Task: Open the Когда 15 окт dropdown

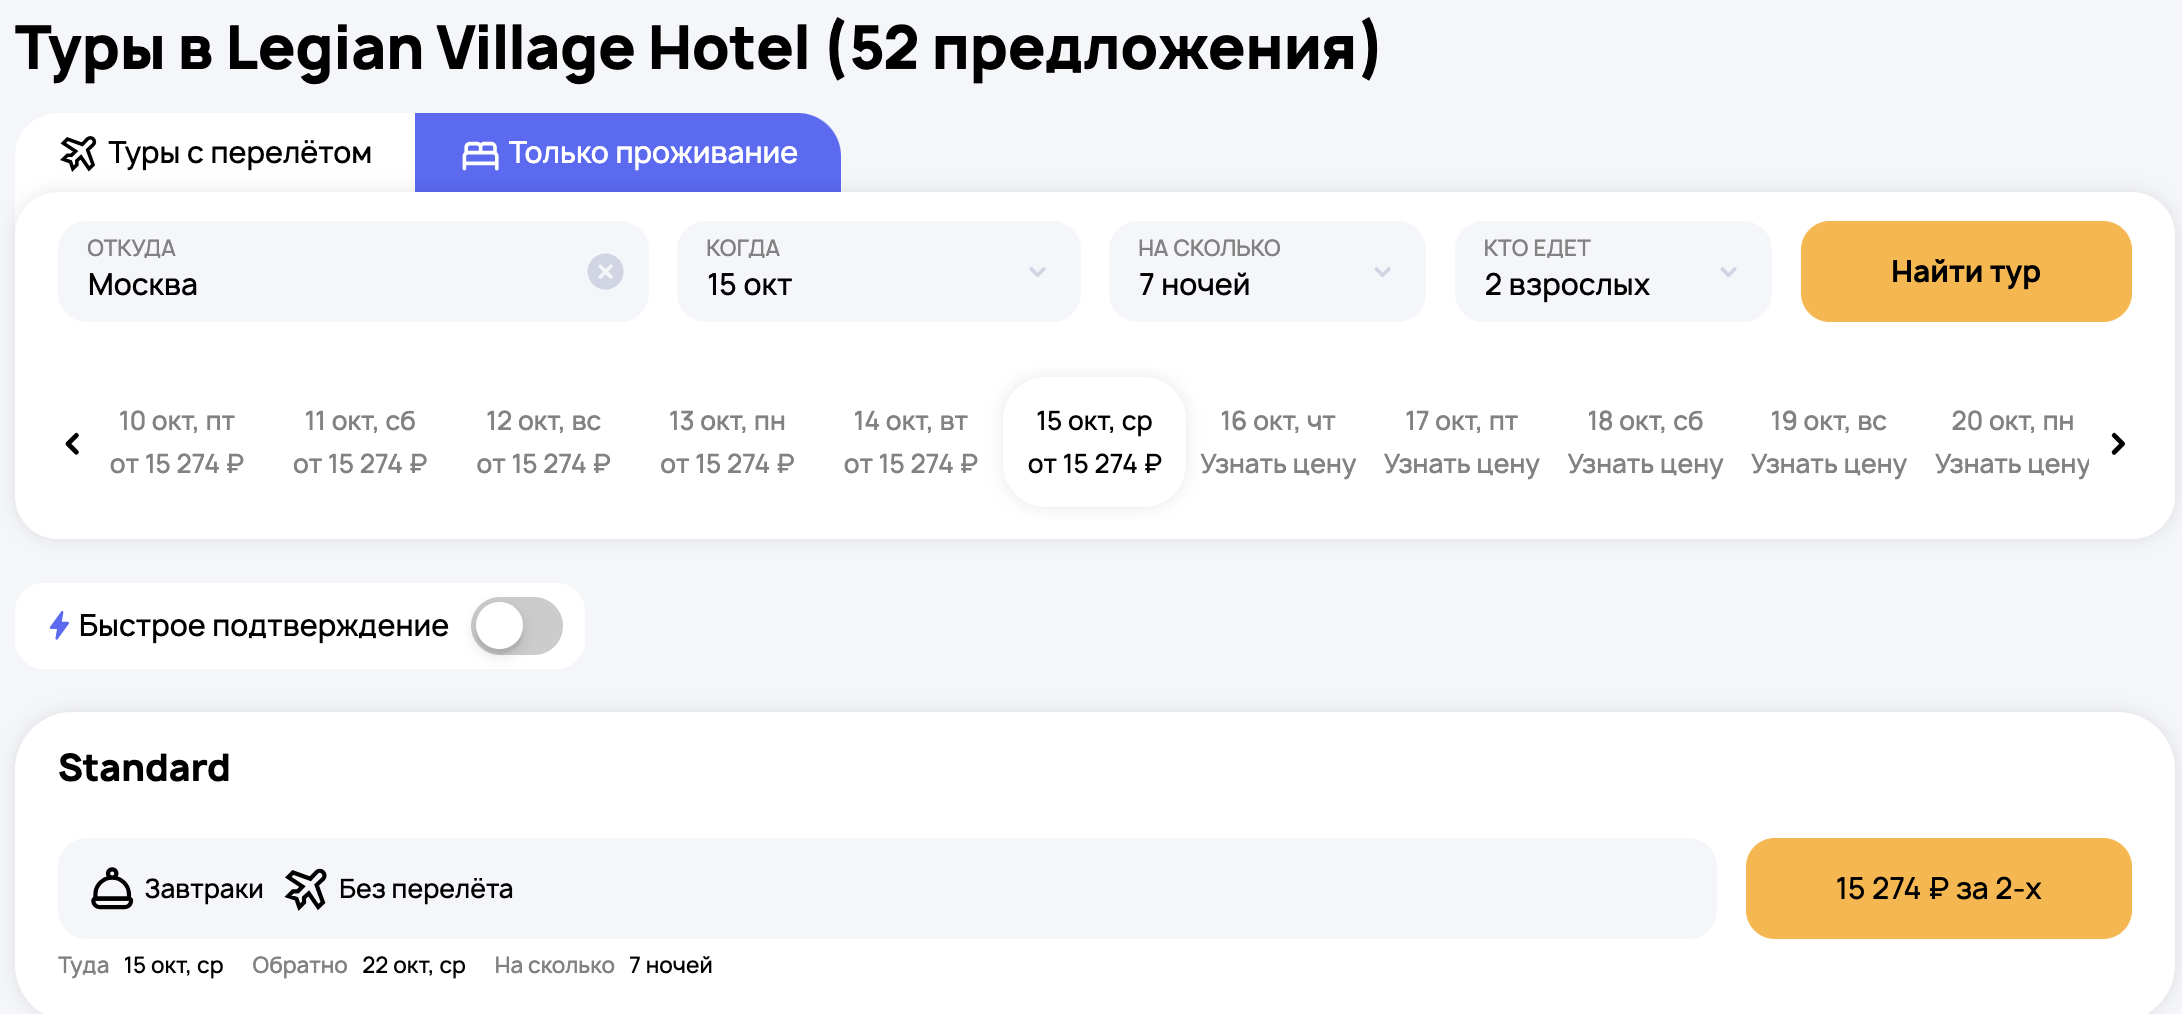Action: tap(878, 271)
